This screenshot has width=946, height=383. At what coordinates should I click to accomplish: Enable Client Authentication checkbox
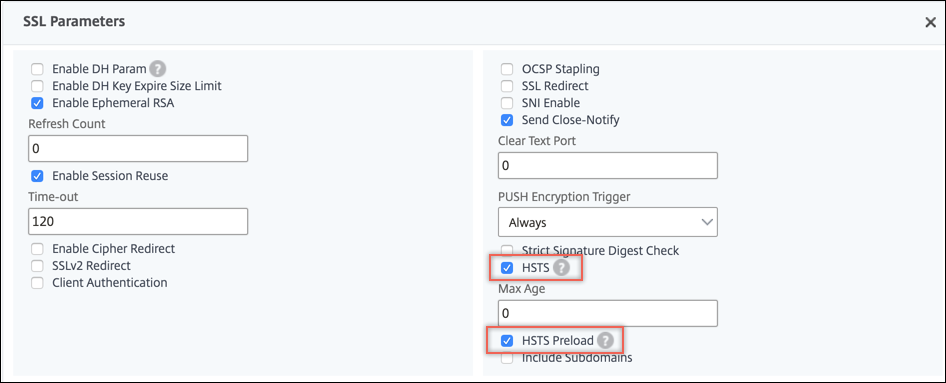pyautogui.click(x=37, y=283)
